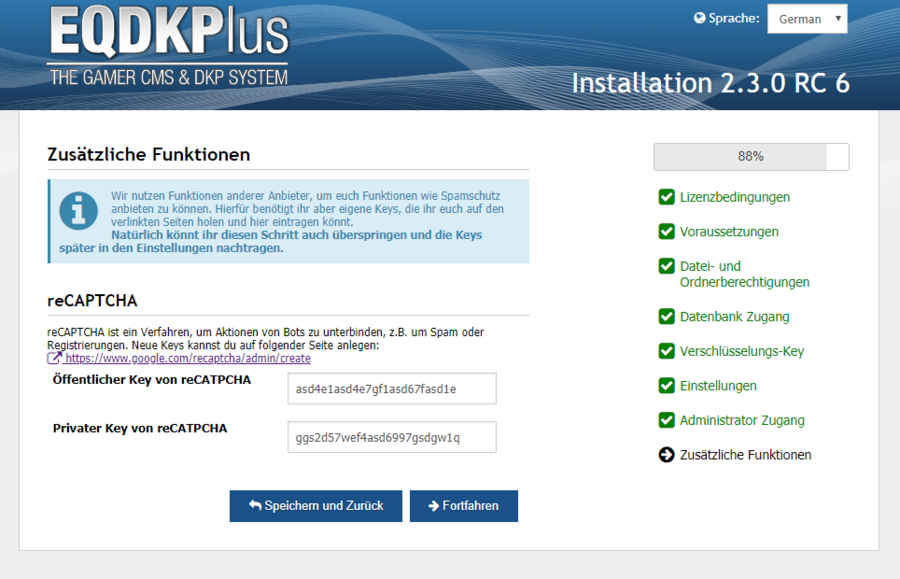
Task: Toggle the check beside Administrator Zugang
Action: click(x=665, y=420)
